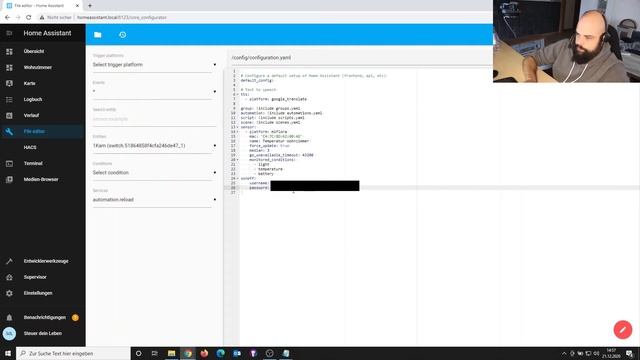Open the Steuer dein Leben user profile
This screenshot has width=640, height=360.
pyautogui.click(x=42, y=333)
